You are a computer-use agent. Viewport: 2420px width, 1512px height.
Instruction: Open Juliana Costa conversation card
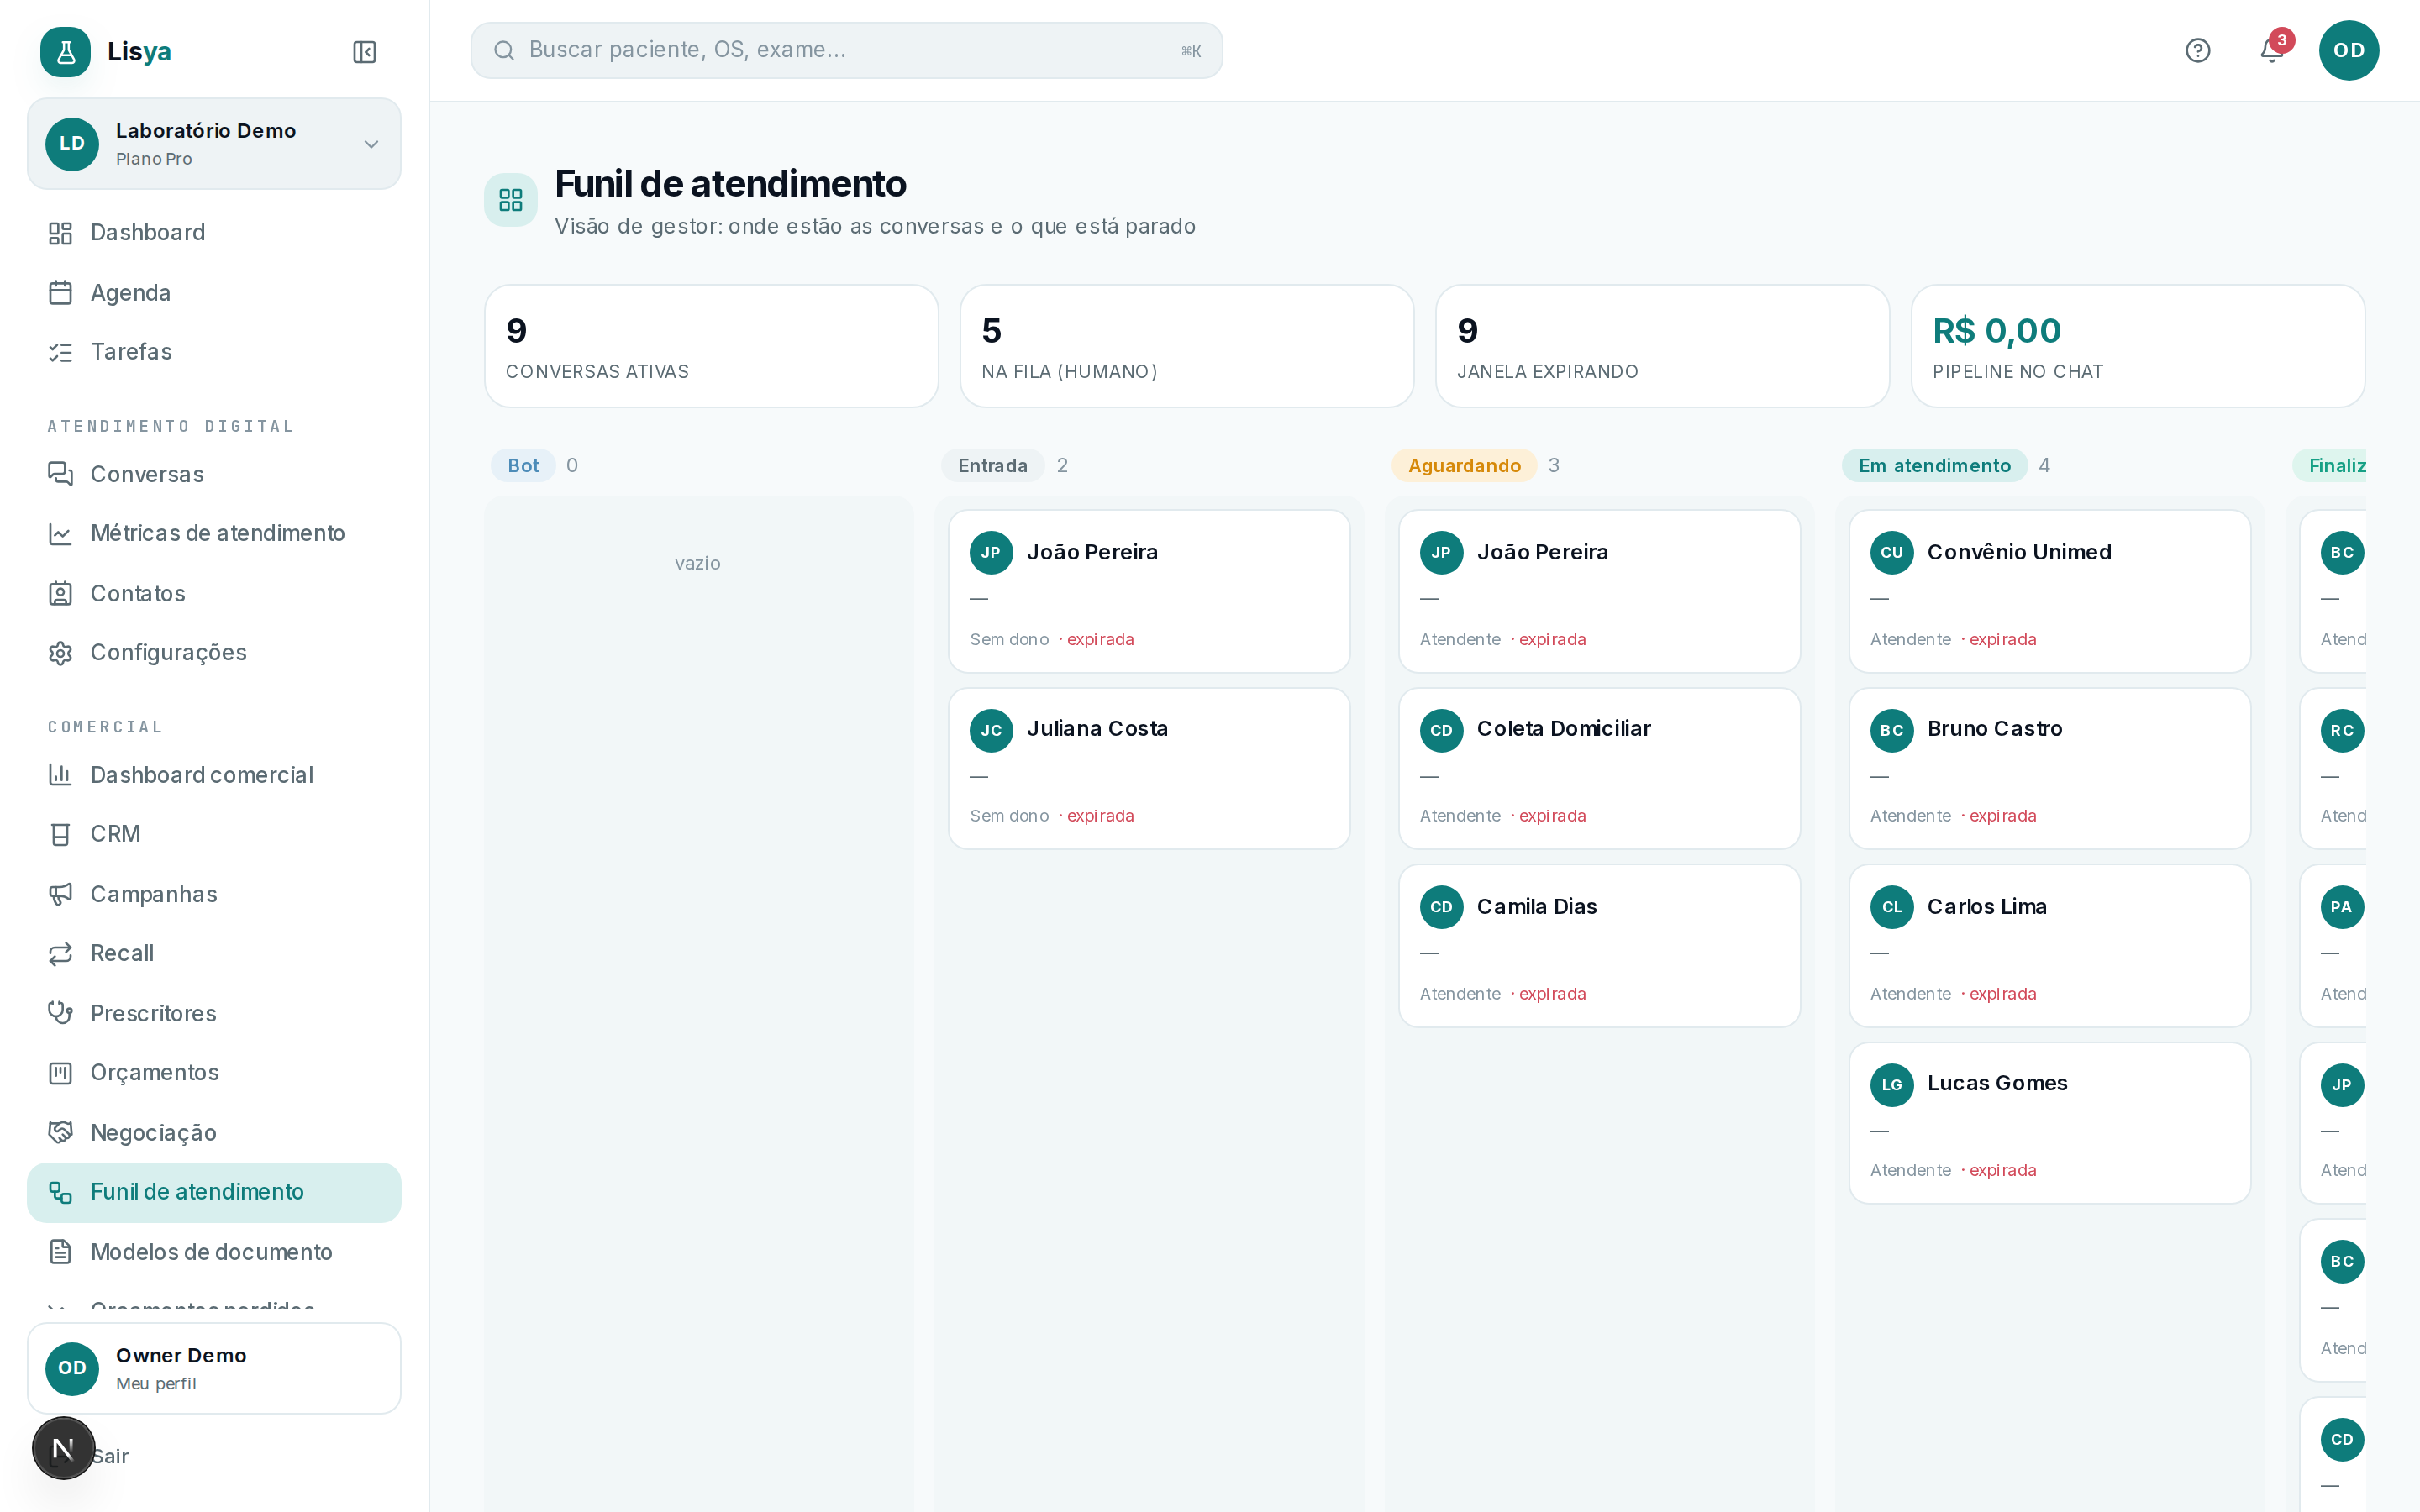1149,769
